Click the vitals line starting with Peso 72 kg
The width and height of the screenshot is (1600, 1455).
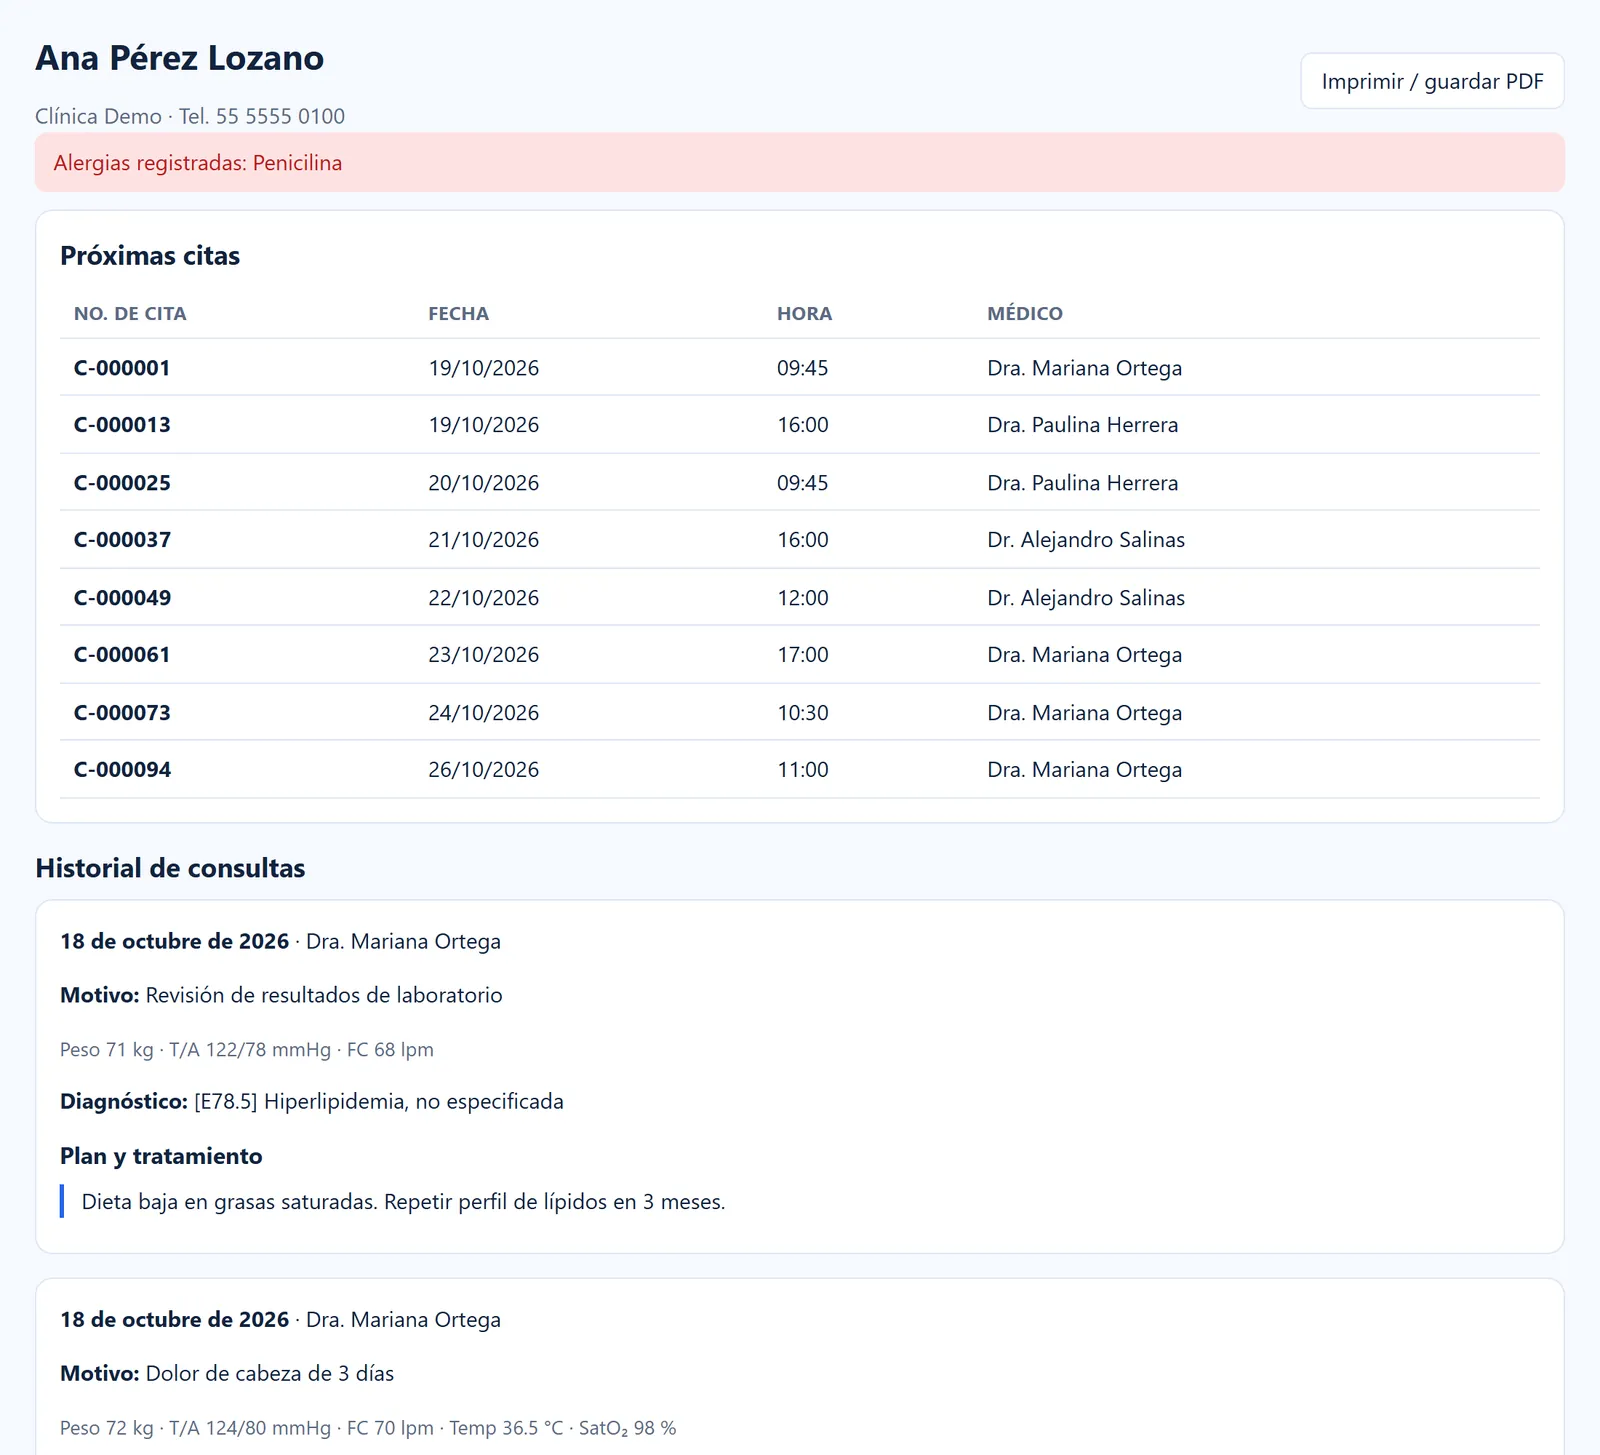click(368, 1428)
